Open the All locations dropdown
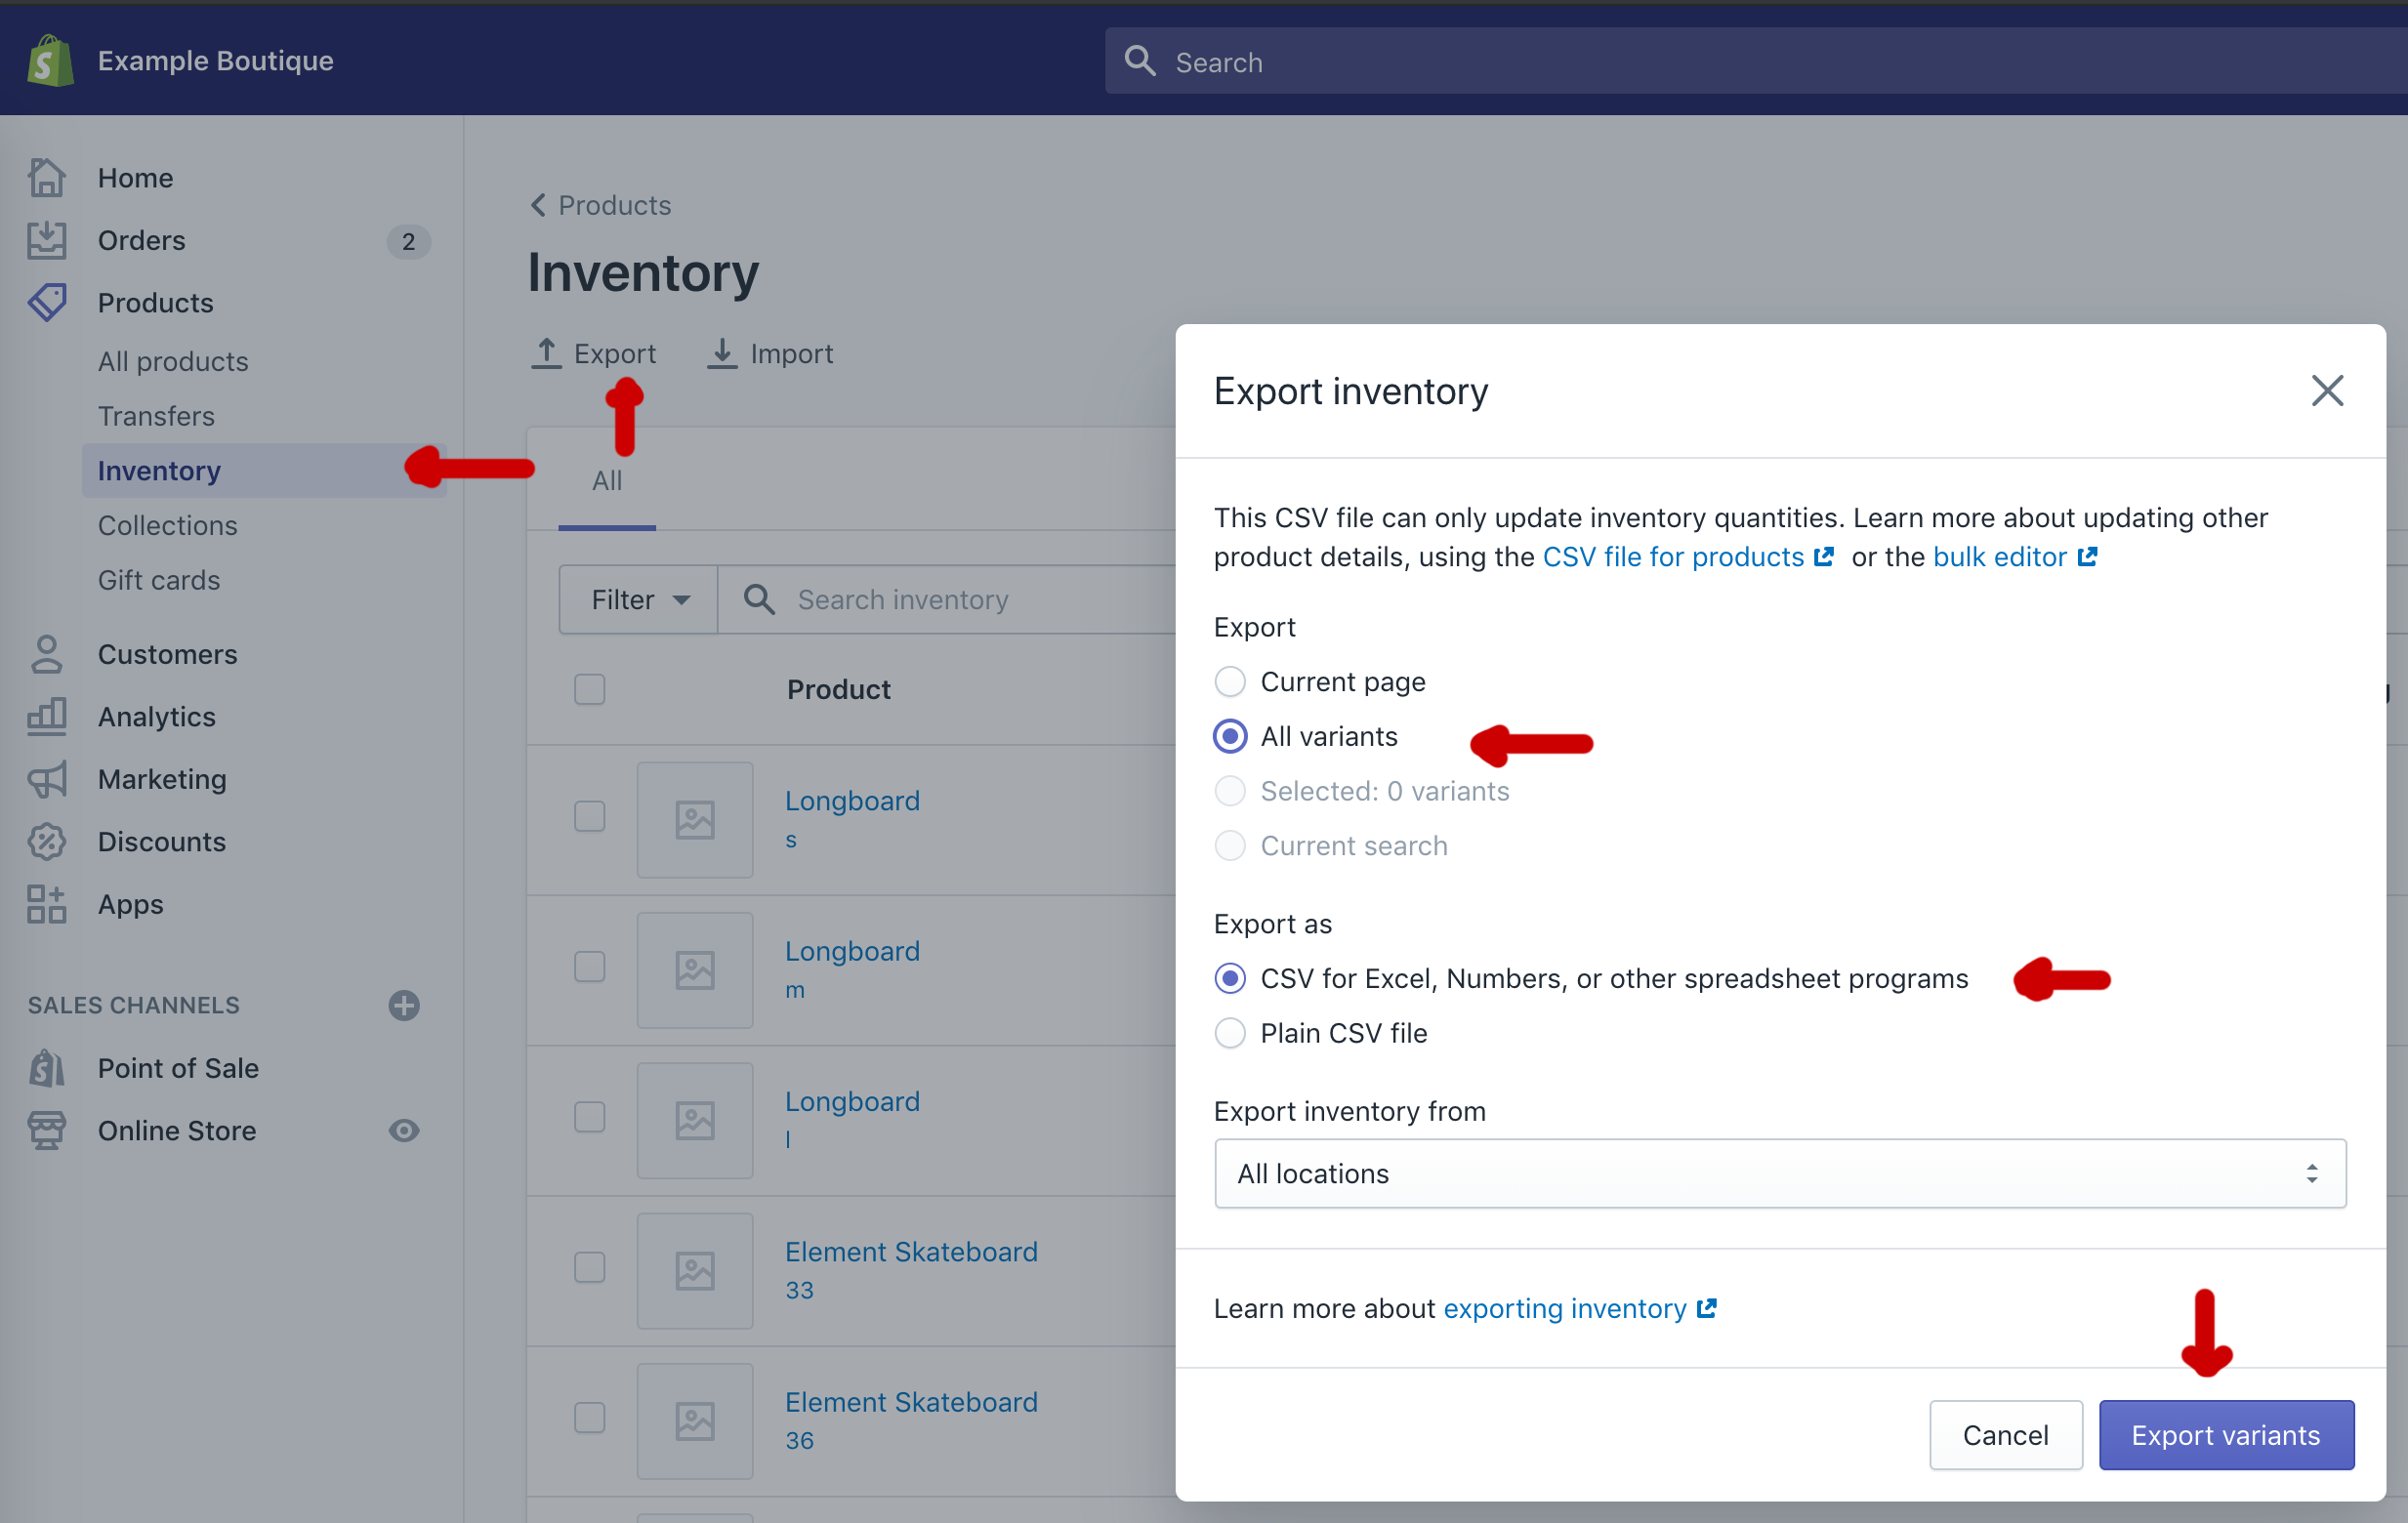The height and width of the screenshot is (1523, 2408). [x=1780, y=1173]
